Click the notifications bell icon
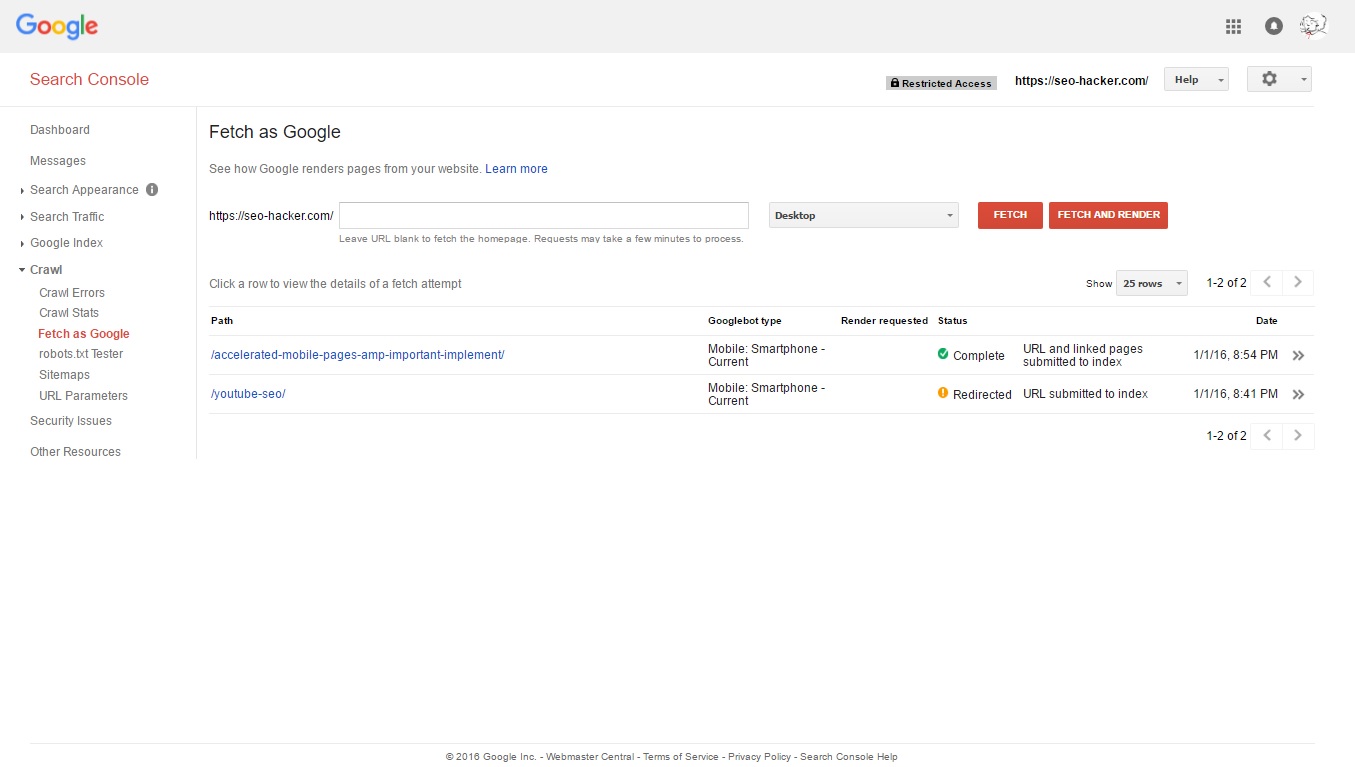Viewport: 1355px width, 767px height. click(x=1273, y=27)
